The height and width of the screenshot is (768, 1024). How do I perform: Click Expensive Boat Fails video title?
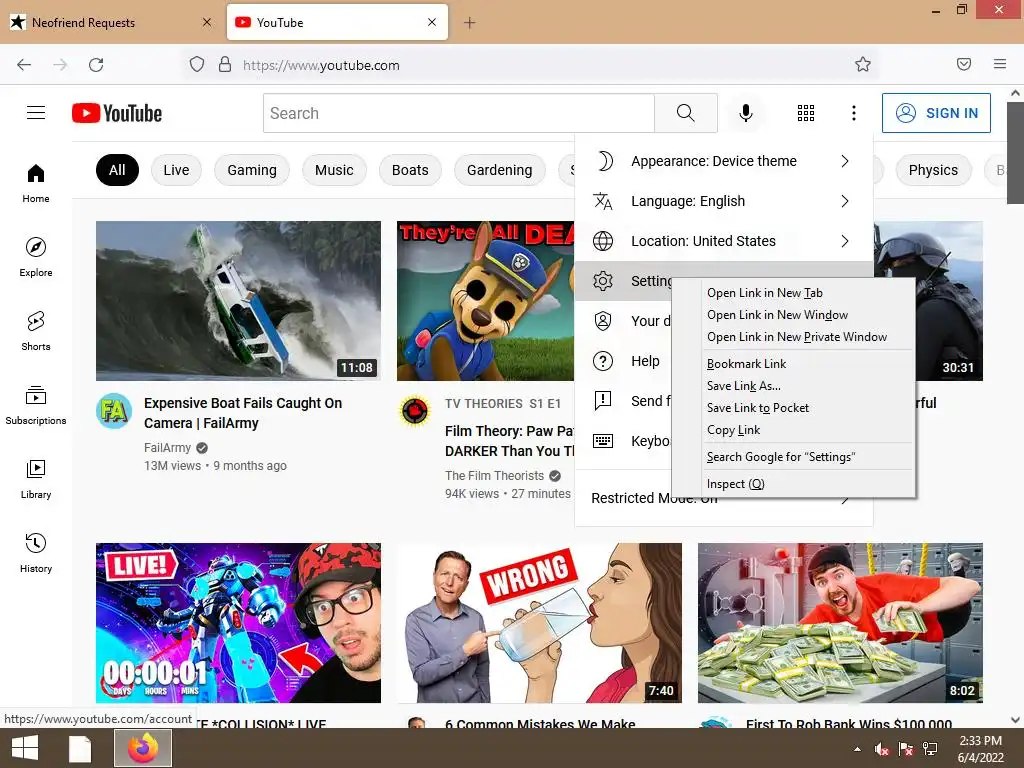(243, 413)
